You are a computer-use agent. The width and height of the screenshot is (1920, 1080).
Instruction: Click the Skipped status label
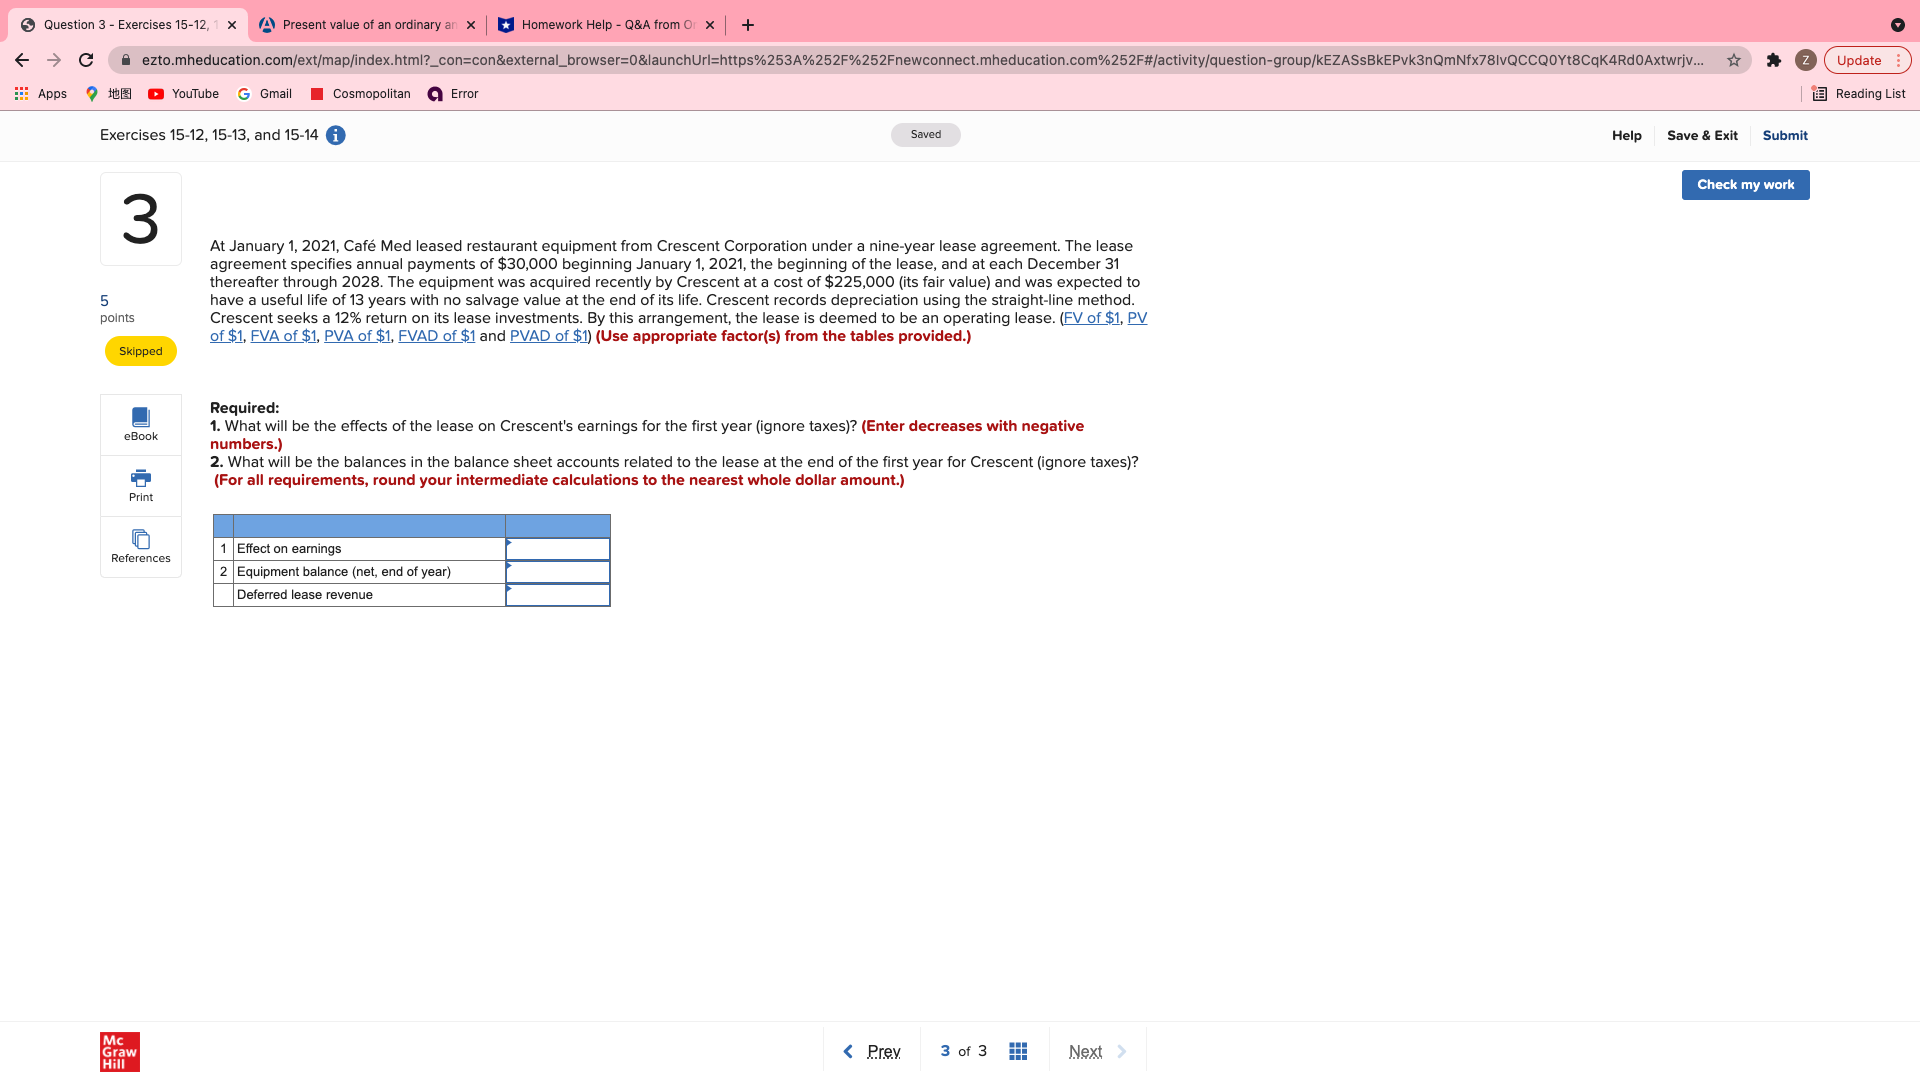click(140, 350)
